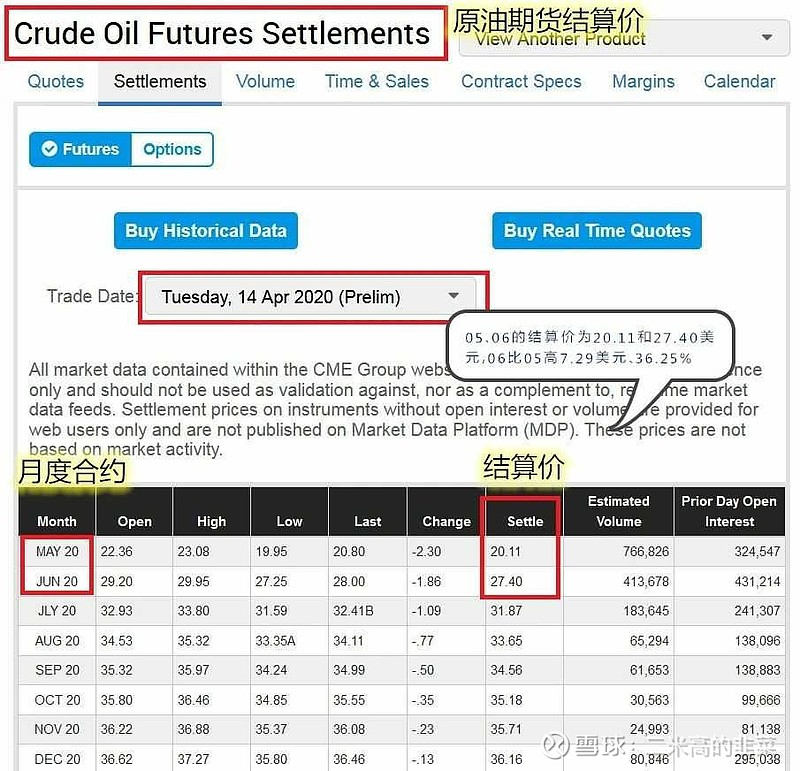Select the Futures toggle button
This screenshot has width=800, height=771.
81,149
